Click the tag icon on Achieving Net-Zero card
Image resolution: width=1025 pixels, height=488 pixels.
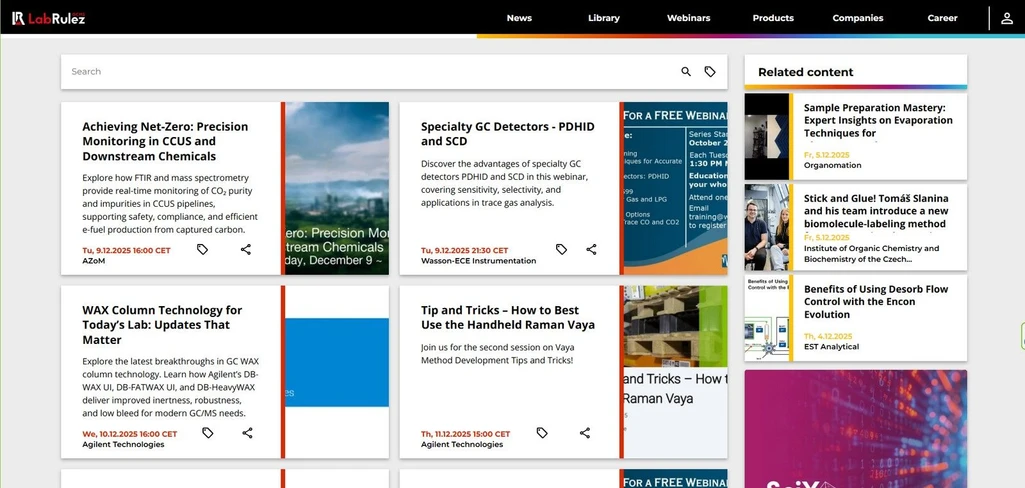[x=202, y=249]
